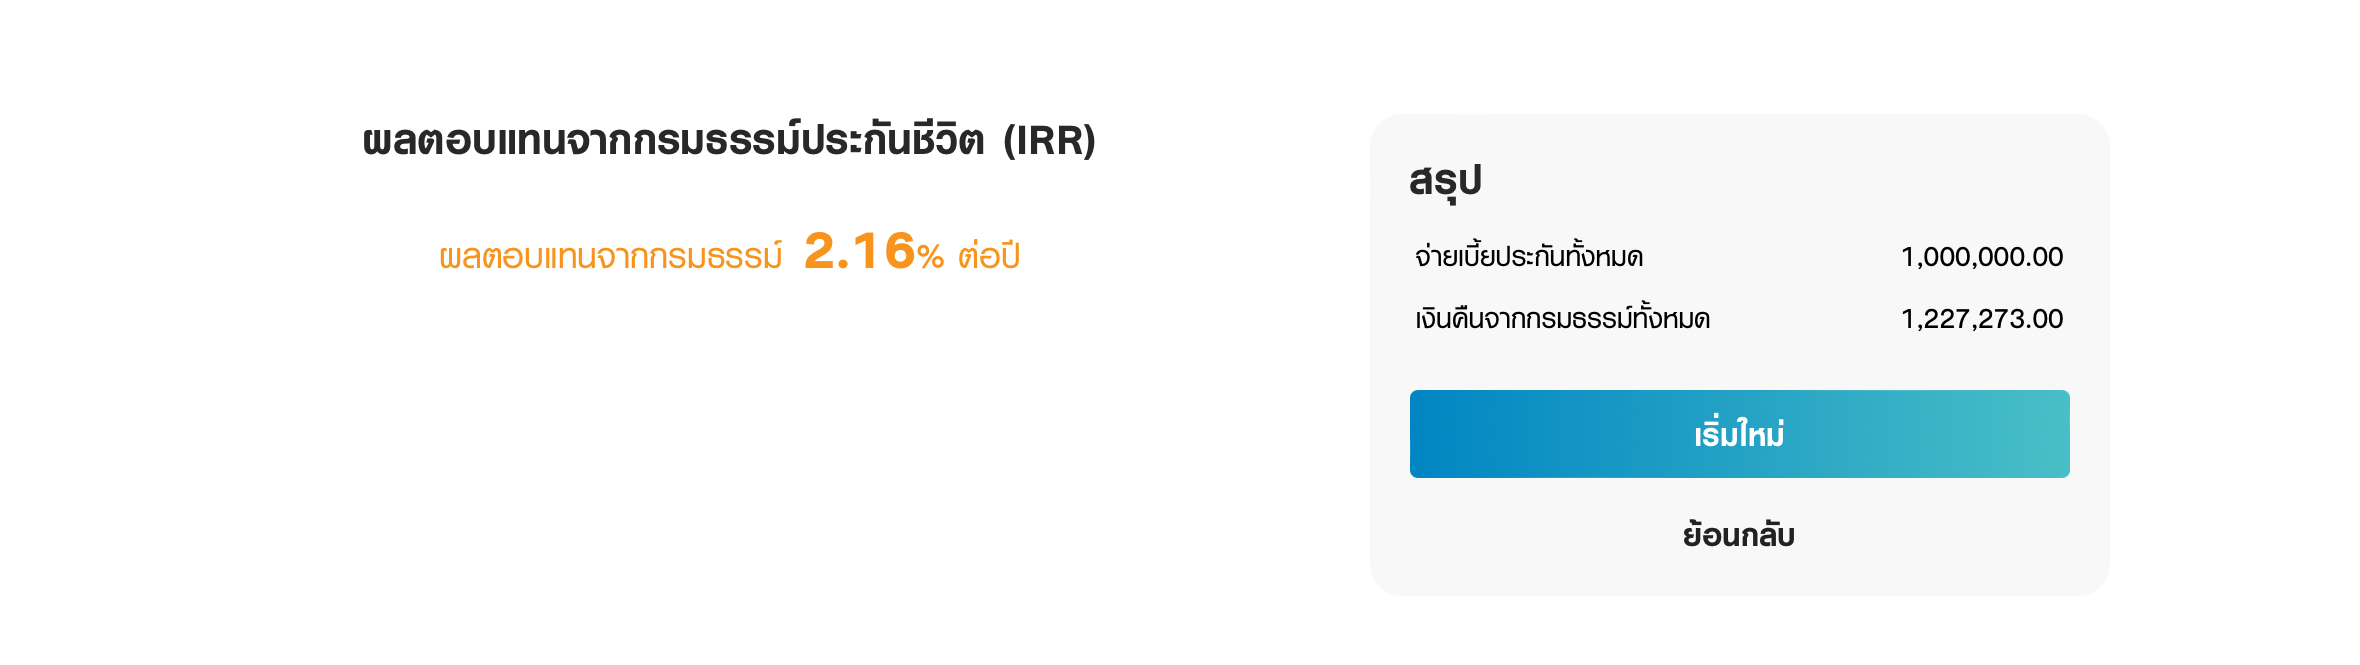Screen dimensions: 2360x665
Task: Click the dark blue left end of restart button
Action: 1450,434
